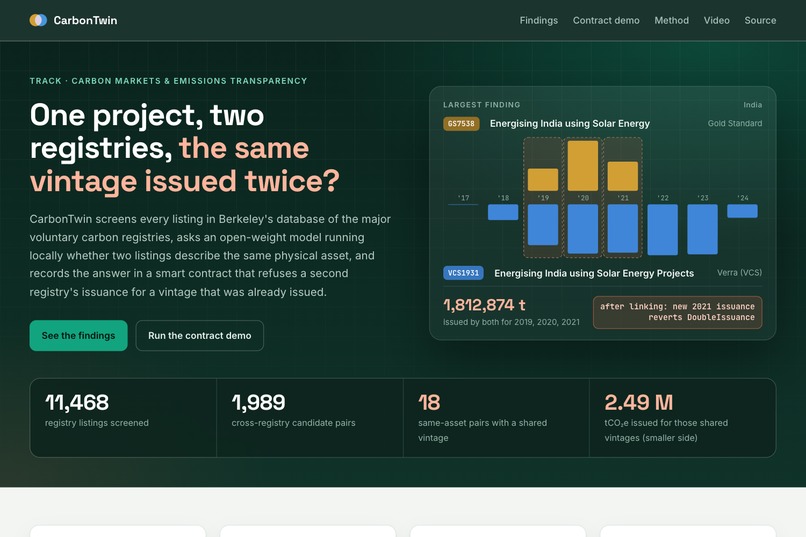Click Run the contract demo button
Screen dimensions: 806x537
[199, 336]
